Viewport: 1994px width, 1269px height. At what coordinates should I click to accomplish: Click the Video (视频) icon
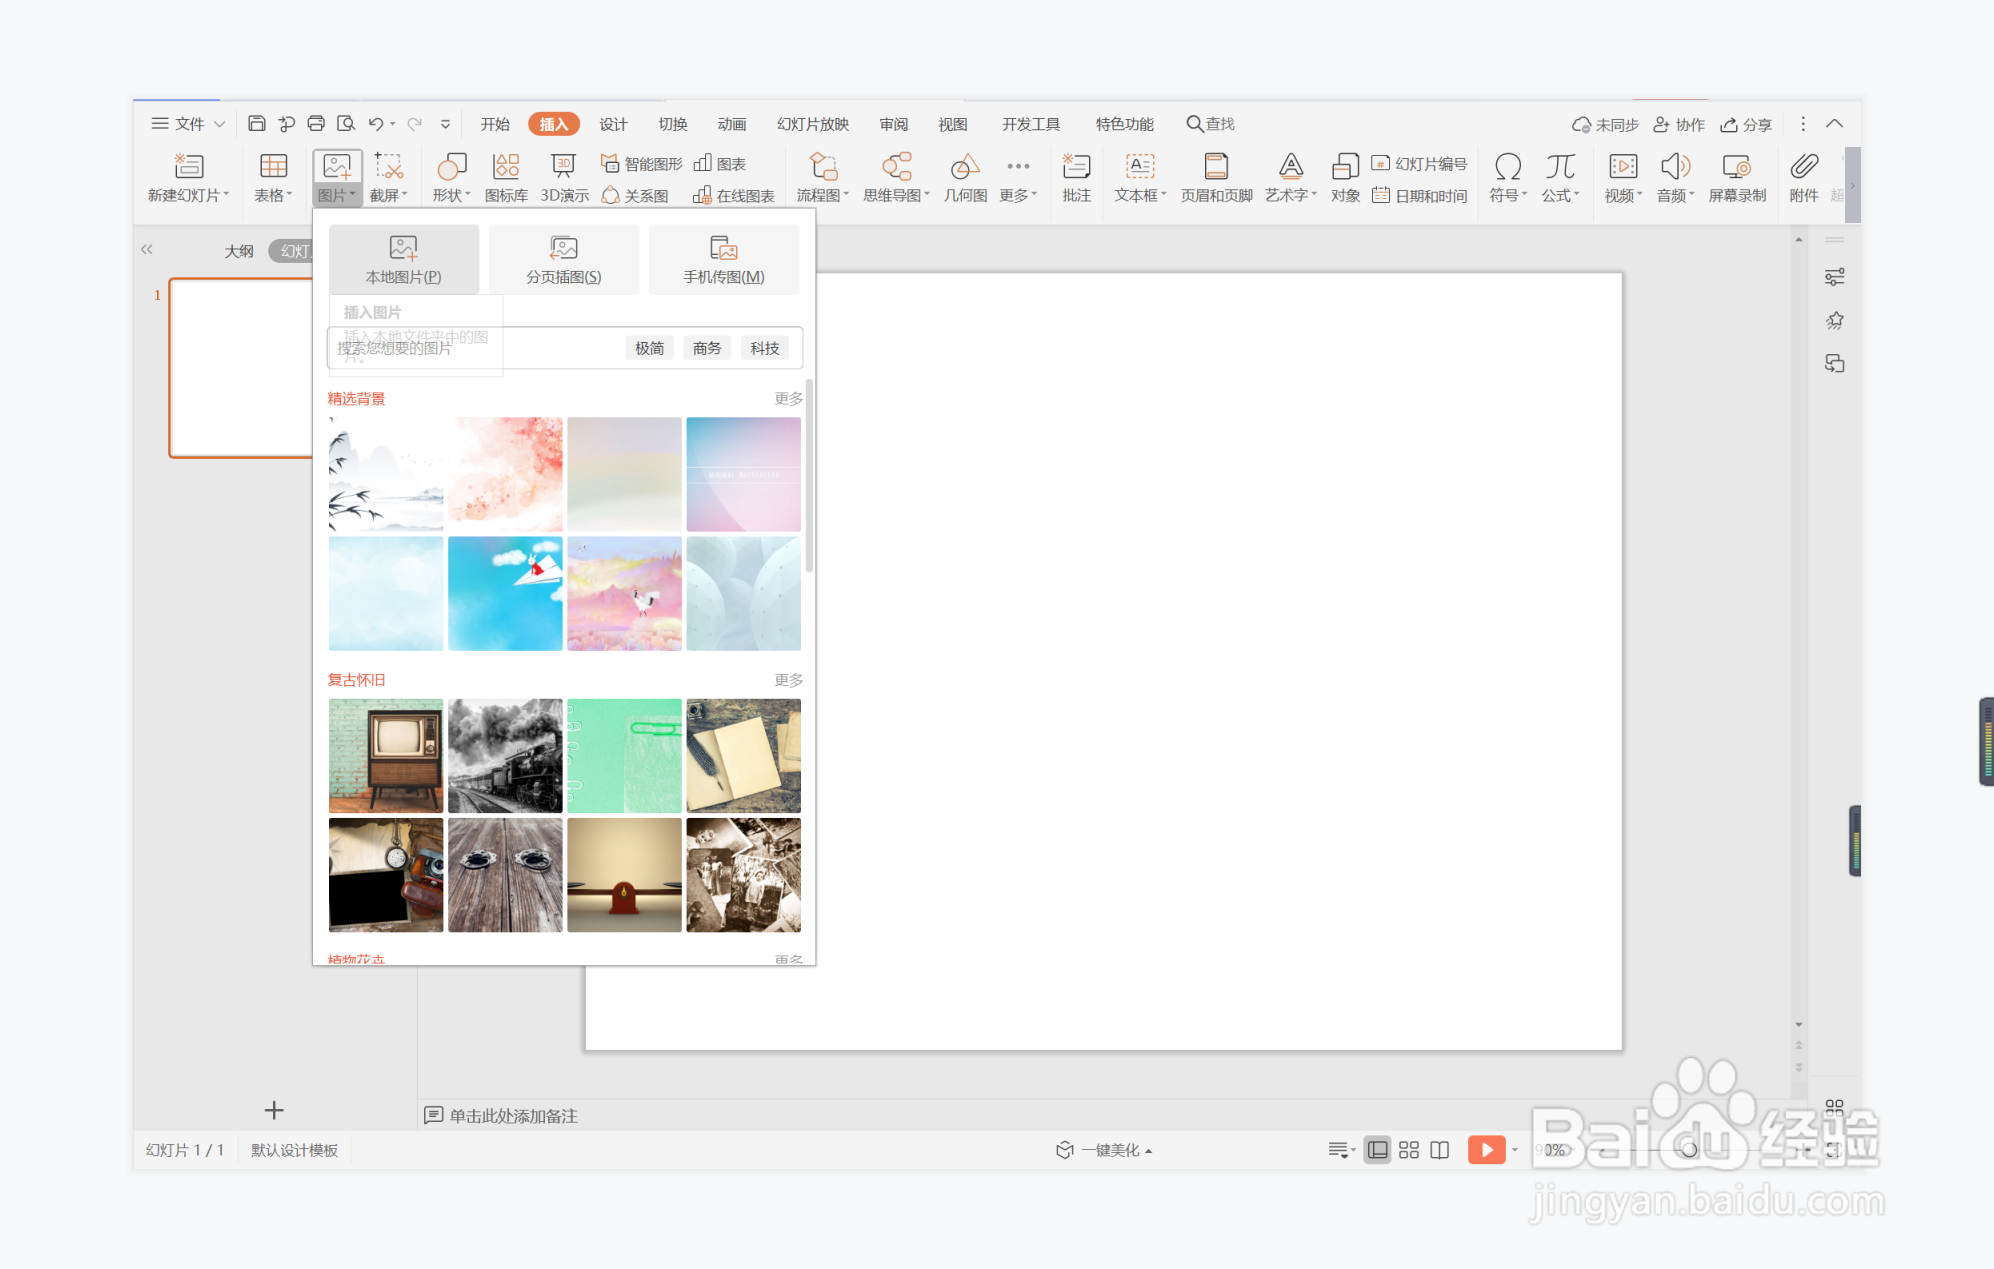coord(1623,166)
